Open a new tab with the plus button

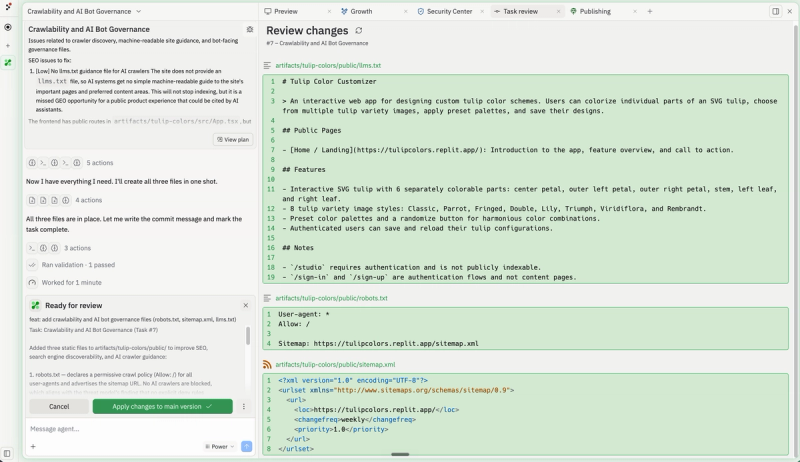tap(649, 11)
